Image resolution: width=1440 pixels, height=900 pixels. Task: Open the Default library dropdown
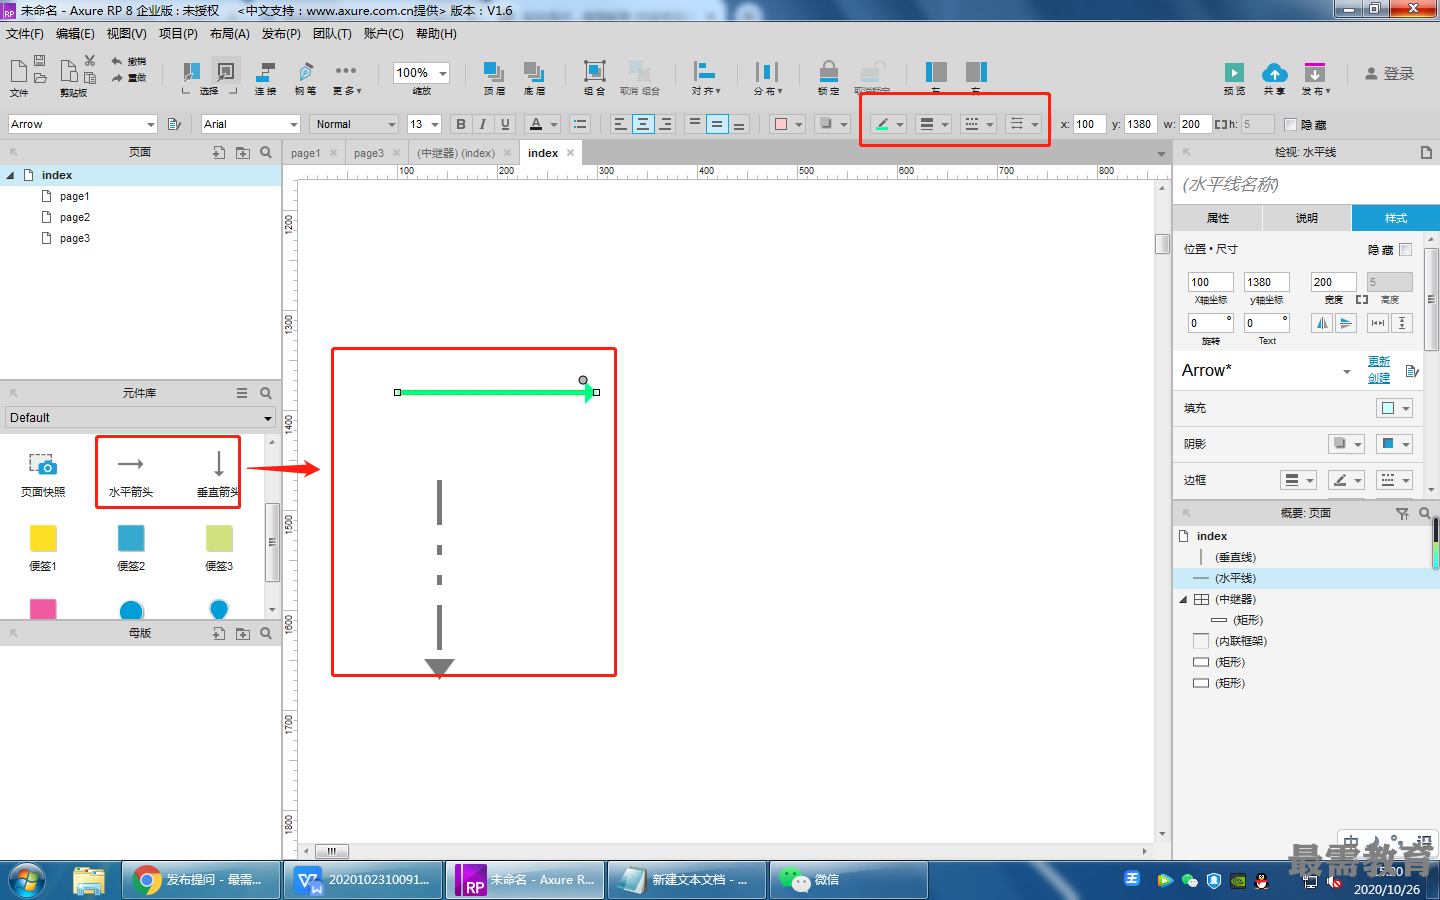(x=268, y=418)
